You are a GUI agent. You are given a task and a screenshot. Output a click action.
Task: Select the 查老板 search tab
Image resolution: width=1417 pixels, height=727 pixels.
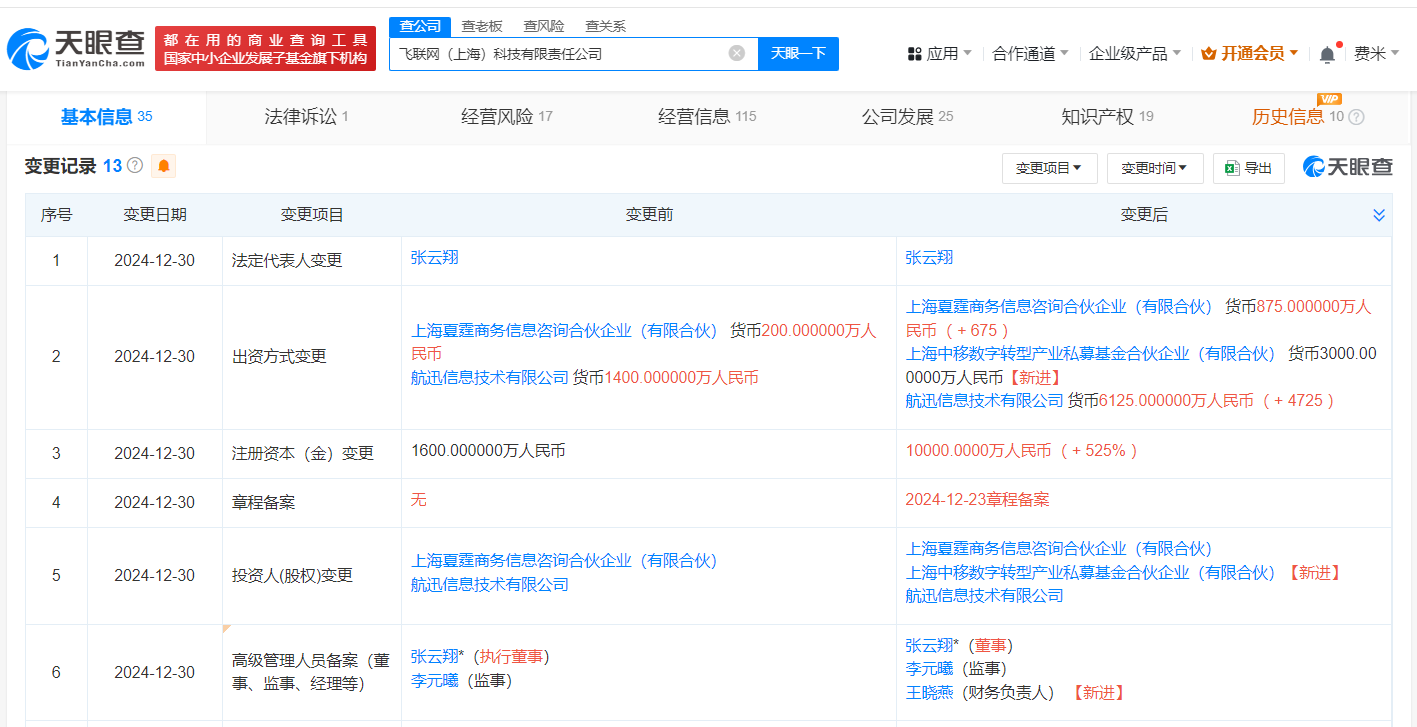482,26
